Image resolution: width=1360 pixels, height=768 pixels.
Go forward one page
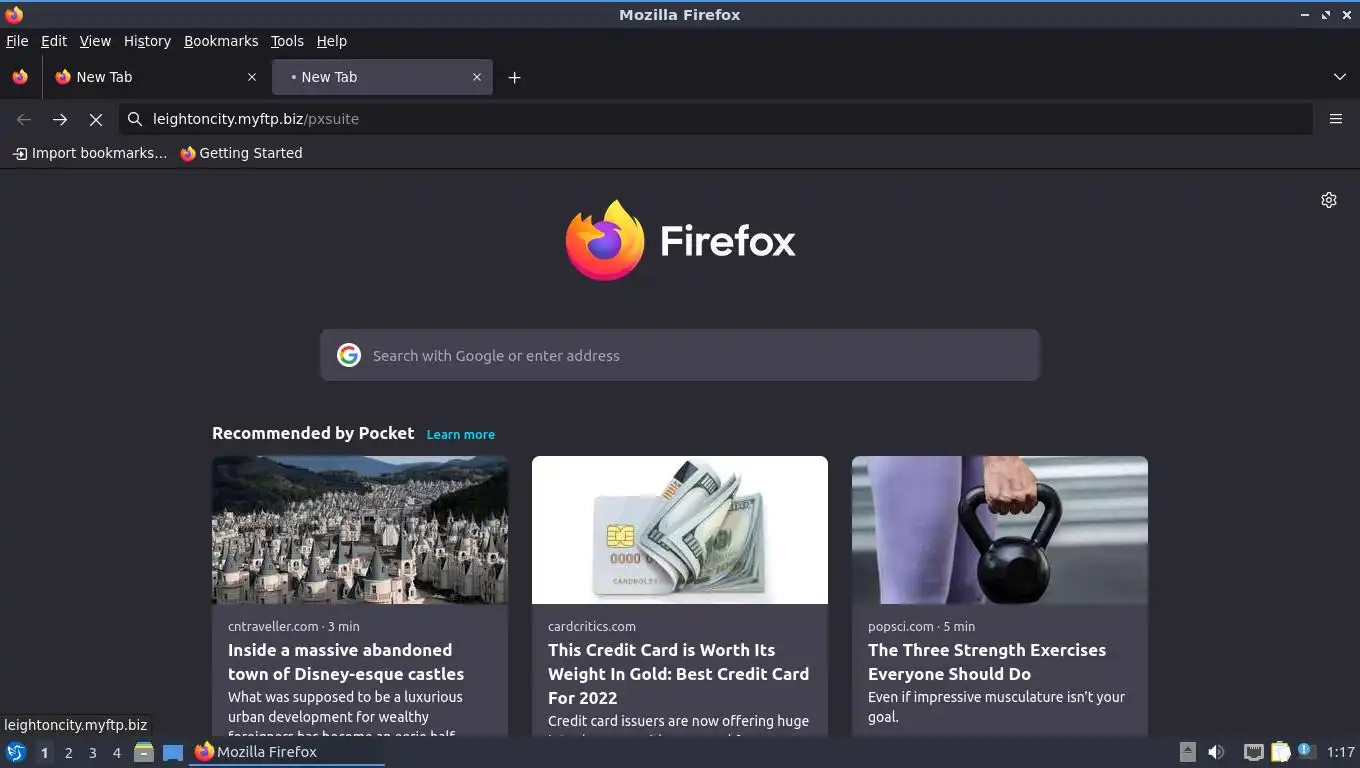click(x=60, y=119)
